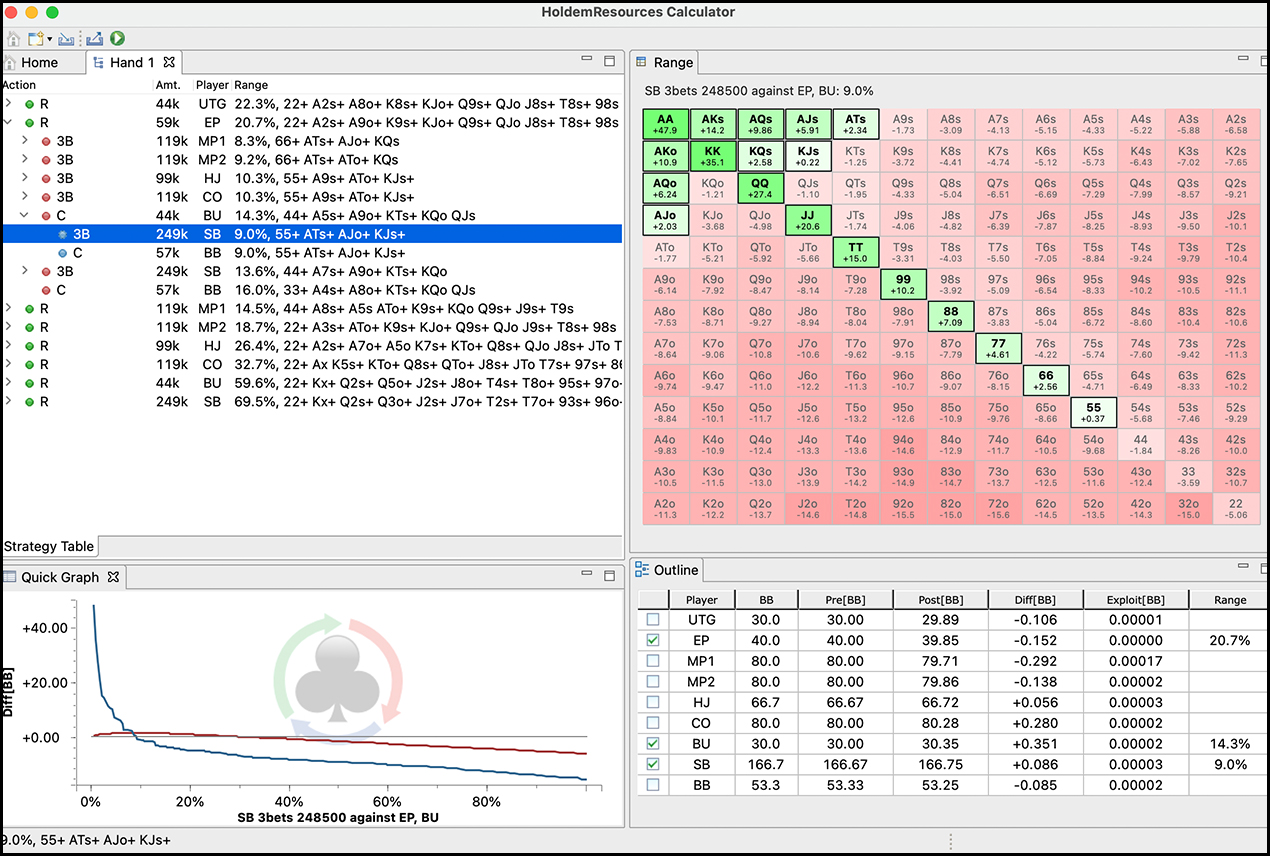Click the 55 cell in range grid
Viewport: 1270px width, 856px height.
[1093, 413]
